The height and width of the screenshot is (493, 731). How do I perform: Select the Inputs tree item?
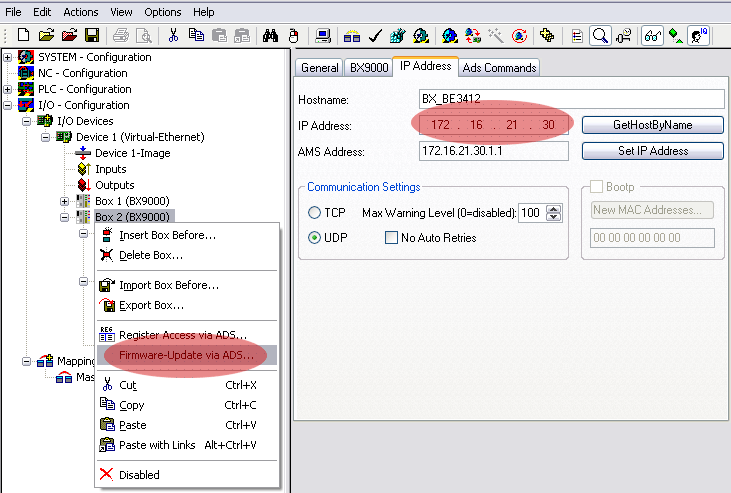(x=110, y=169)
